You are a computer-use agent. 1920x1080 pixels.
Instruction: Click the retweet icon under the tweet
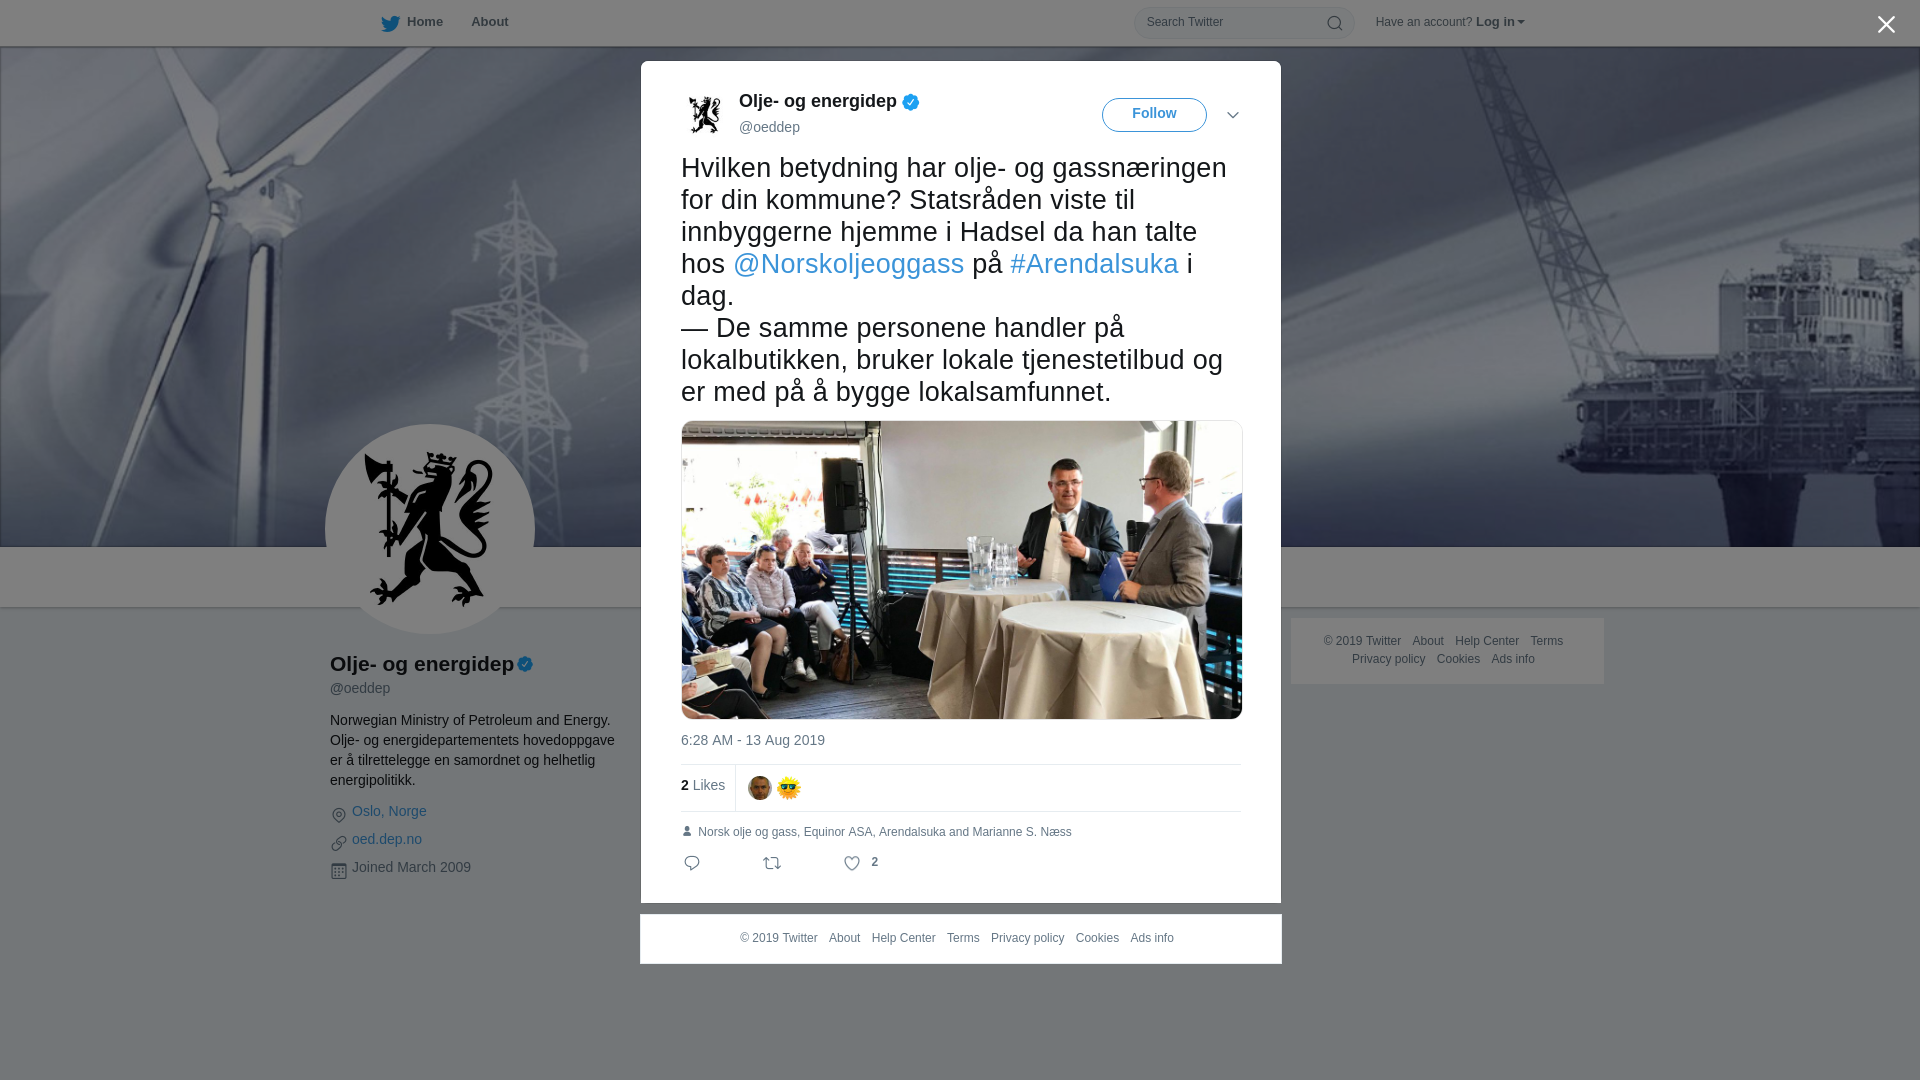[772, 863]
